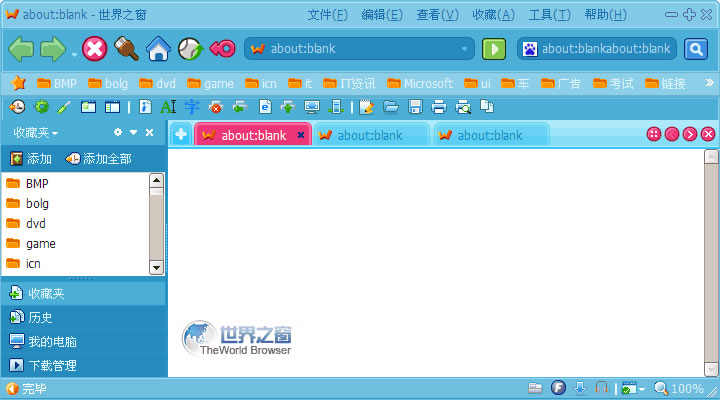Click the notepad edit icon
Viewport: 720px width, 400px height.
click(366, 107)
